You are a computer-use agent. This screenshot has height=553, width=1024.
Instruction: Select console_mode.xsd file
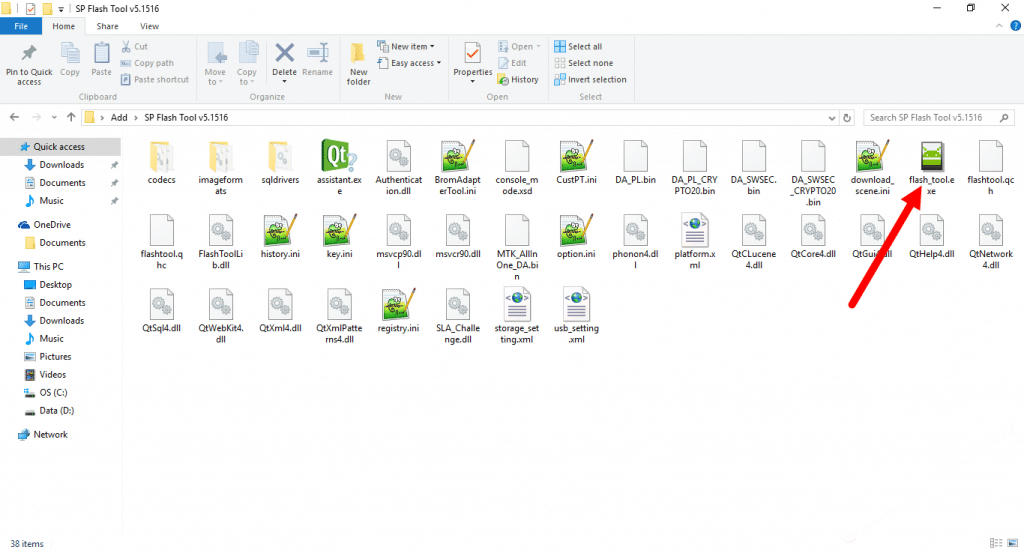pos(517,157)
